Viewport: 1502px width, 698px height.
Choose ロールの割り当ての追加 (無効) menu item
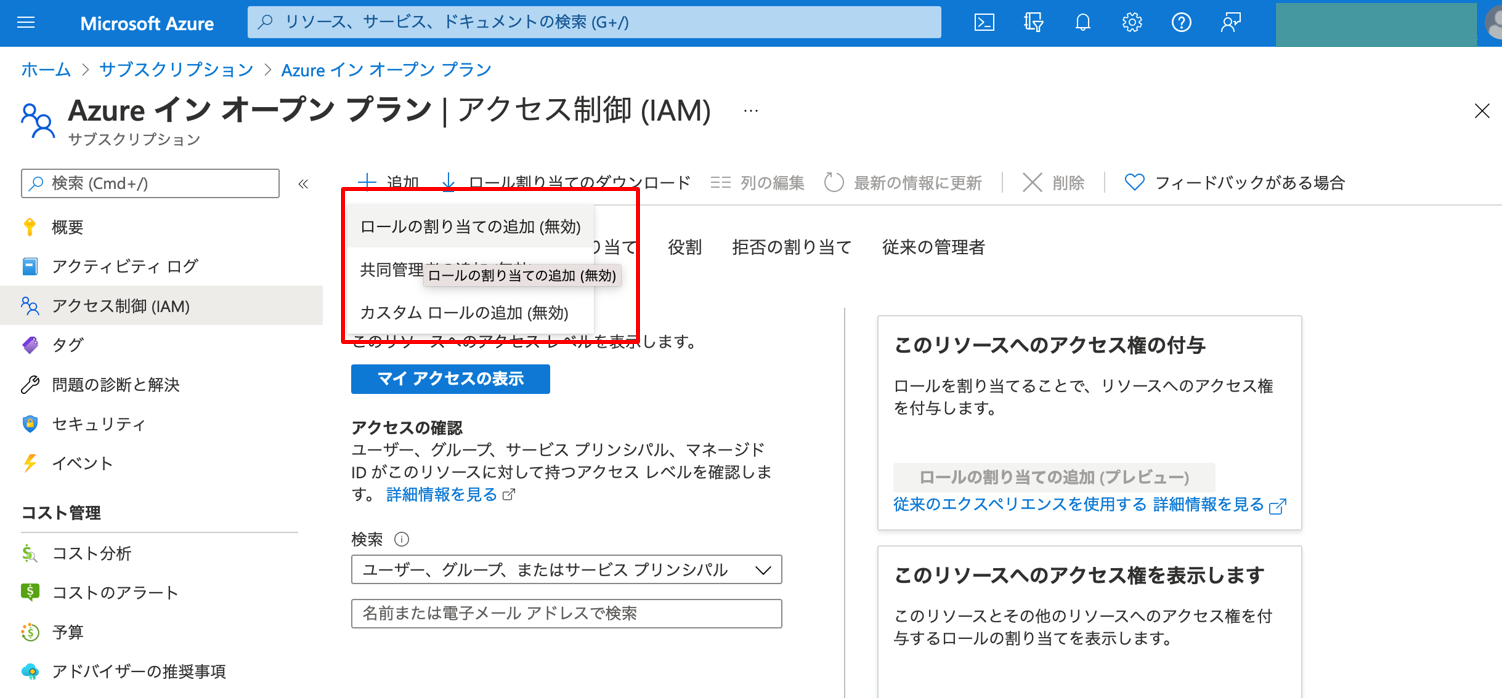click(x=470, y=227)
